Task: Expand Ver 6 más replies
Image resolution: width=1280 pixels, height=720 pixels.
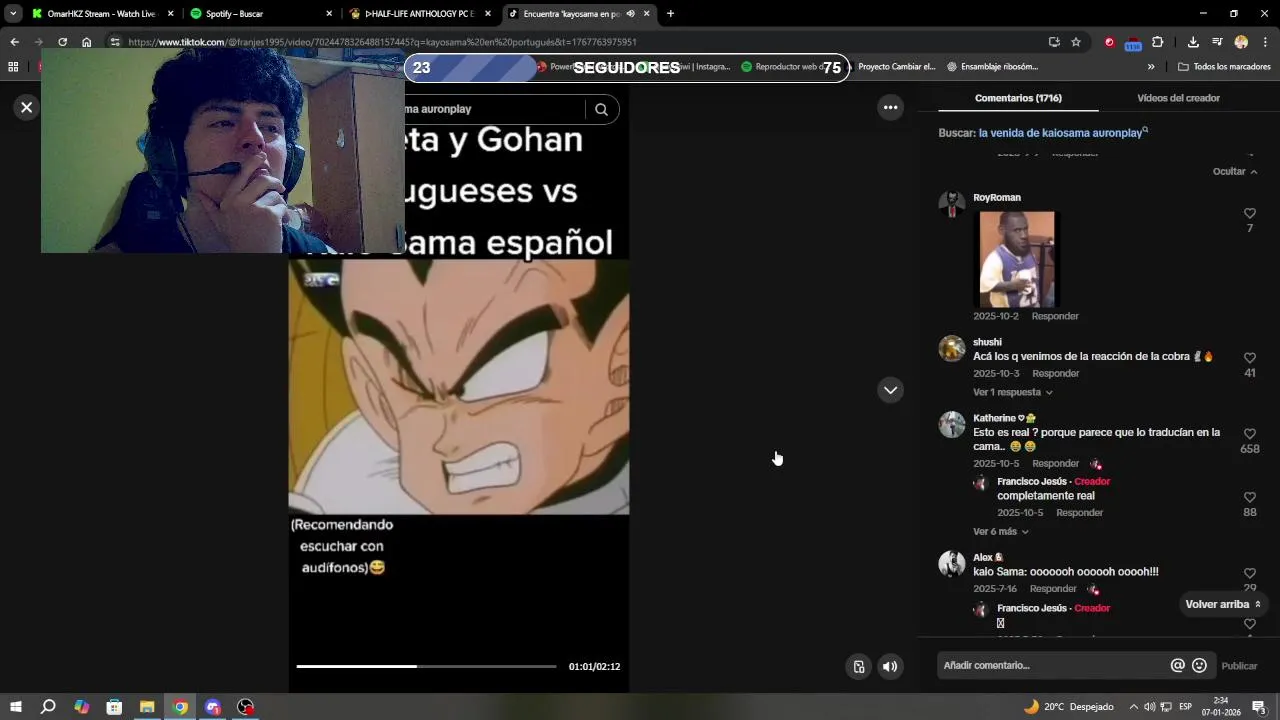Action: point(1000,531)
